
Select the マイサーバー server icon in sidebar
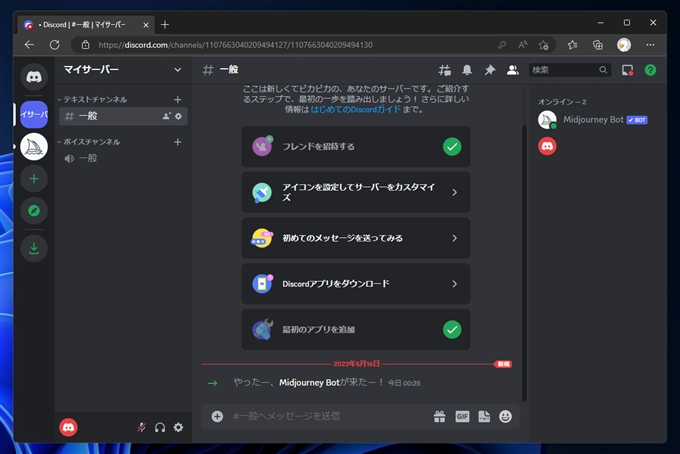(34, 114)
